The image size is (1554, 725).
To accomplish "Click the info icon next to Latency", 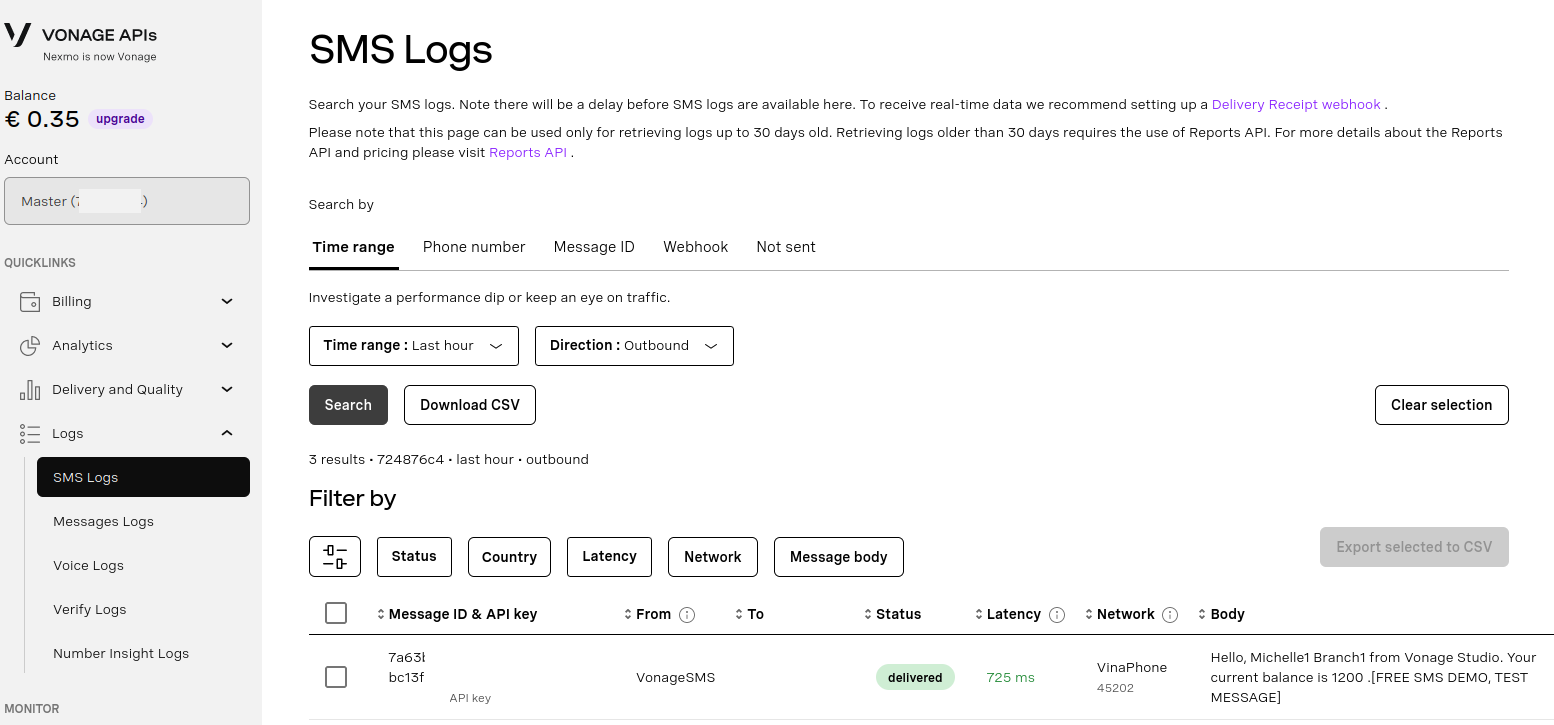I will point(1057,614).
